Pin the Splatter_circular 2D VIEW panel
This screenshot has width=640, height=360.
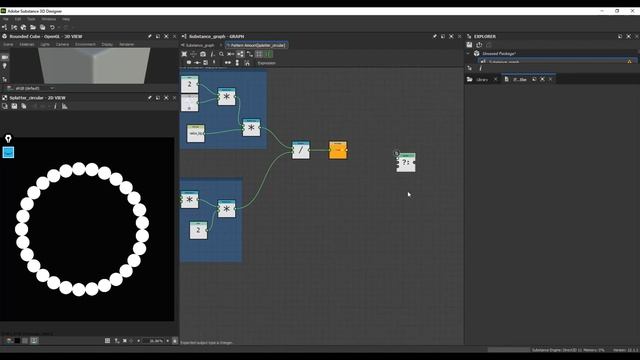point(149,98)
